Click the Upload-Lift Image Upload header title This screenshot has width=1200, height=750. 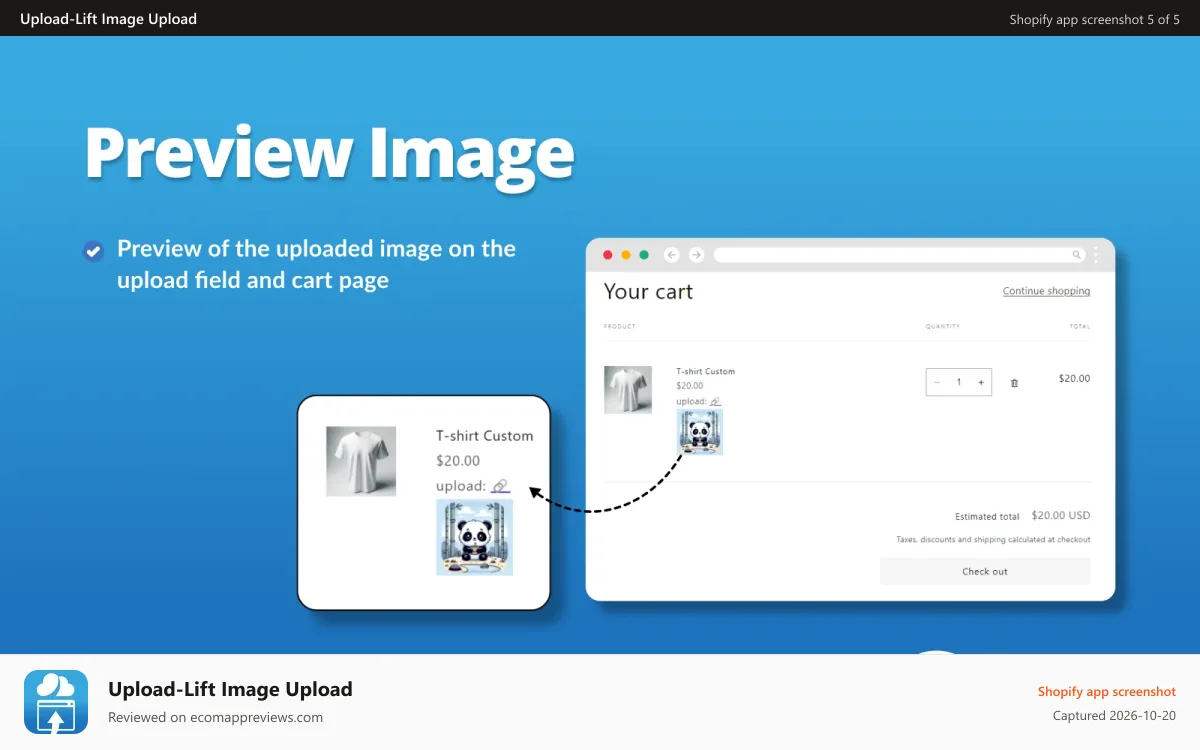pos(108,19)
